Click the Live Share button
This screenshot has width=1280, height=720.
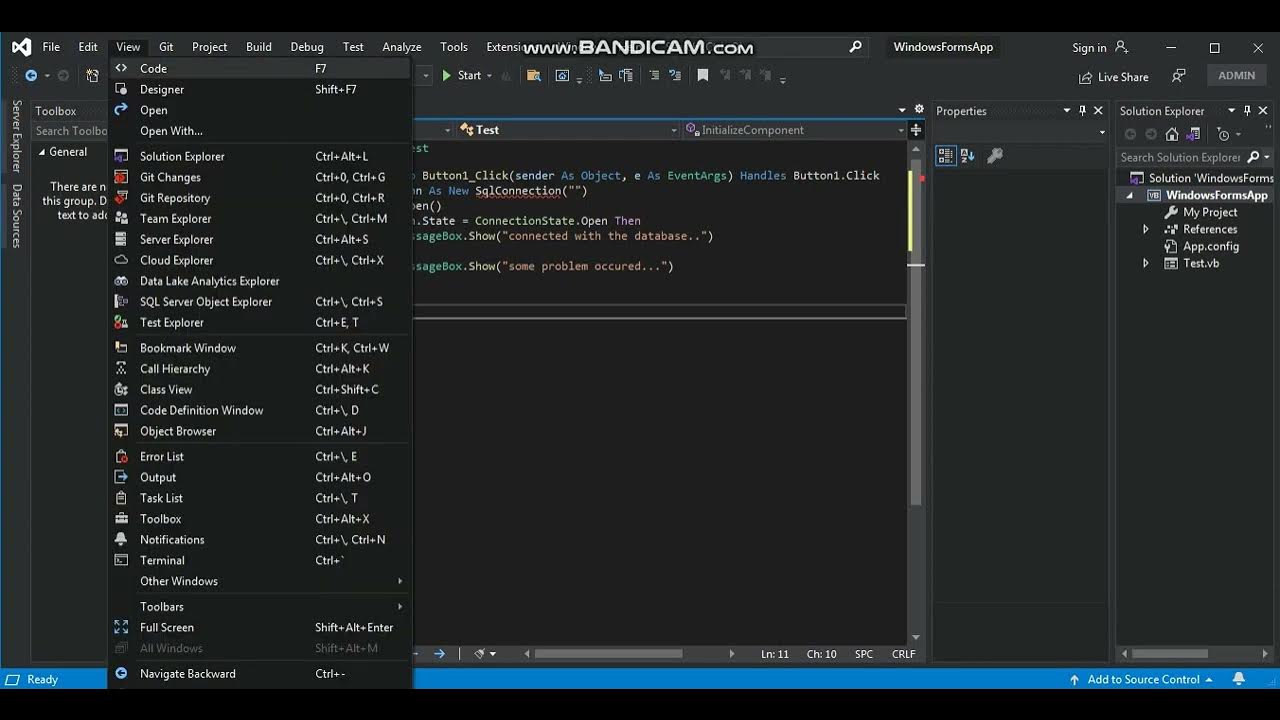point(1113,77)
